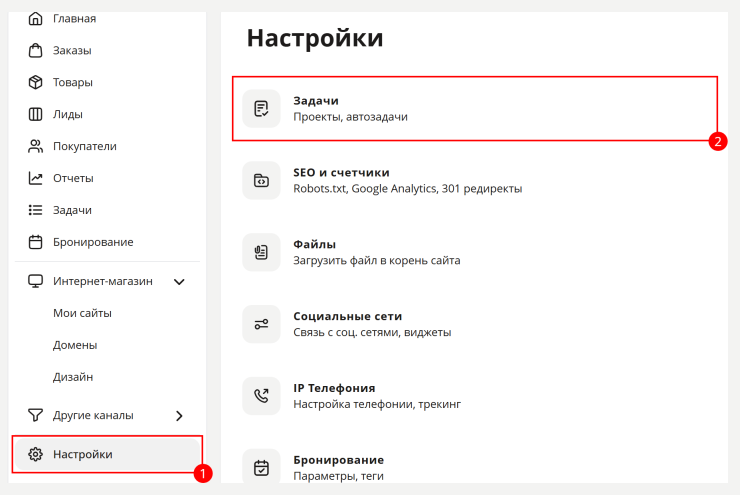Screen dimensions: 740x495
Task: Click the Файлы documents icon
Action: [261, 252]
